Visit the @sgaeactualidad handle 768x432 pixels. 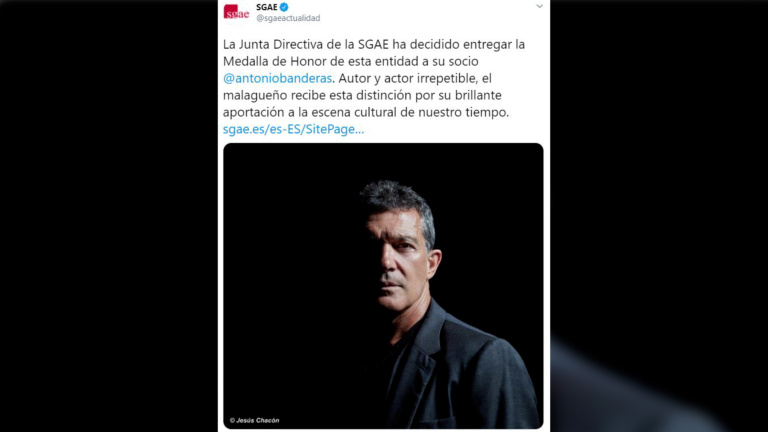pos(288,18)
